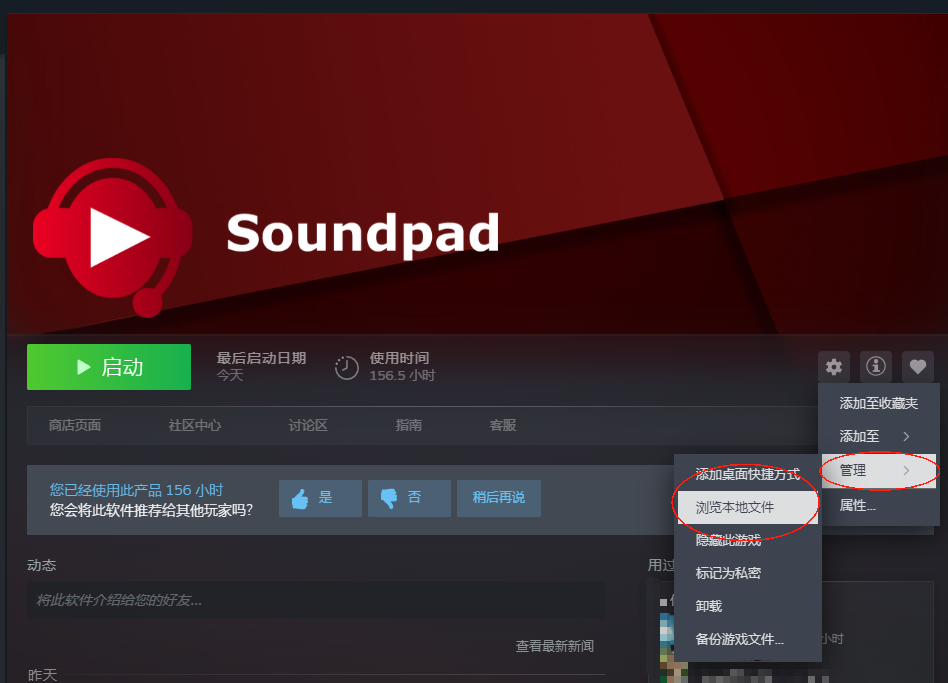Click the 将此软件介绍给您的好友 input field

click(316, 601)
